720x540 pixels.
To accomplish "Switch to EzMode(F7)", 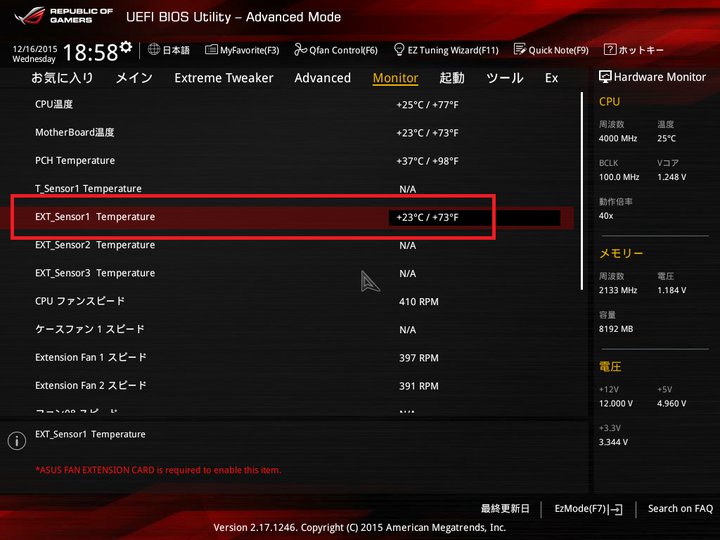I will 588,509.
